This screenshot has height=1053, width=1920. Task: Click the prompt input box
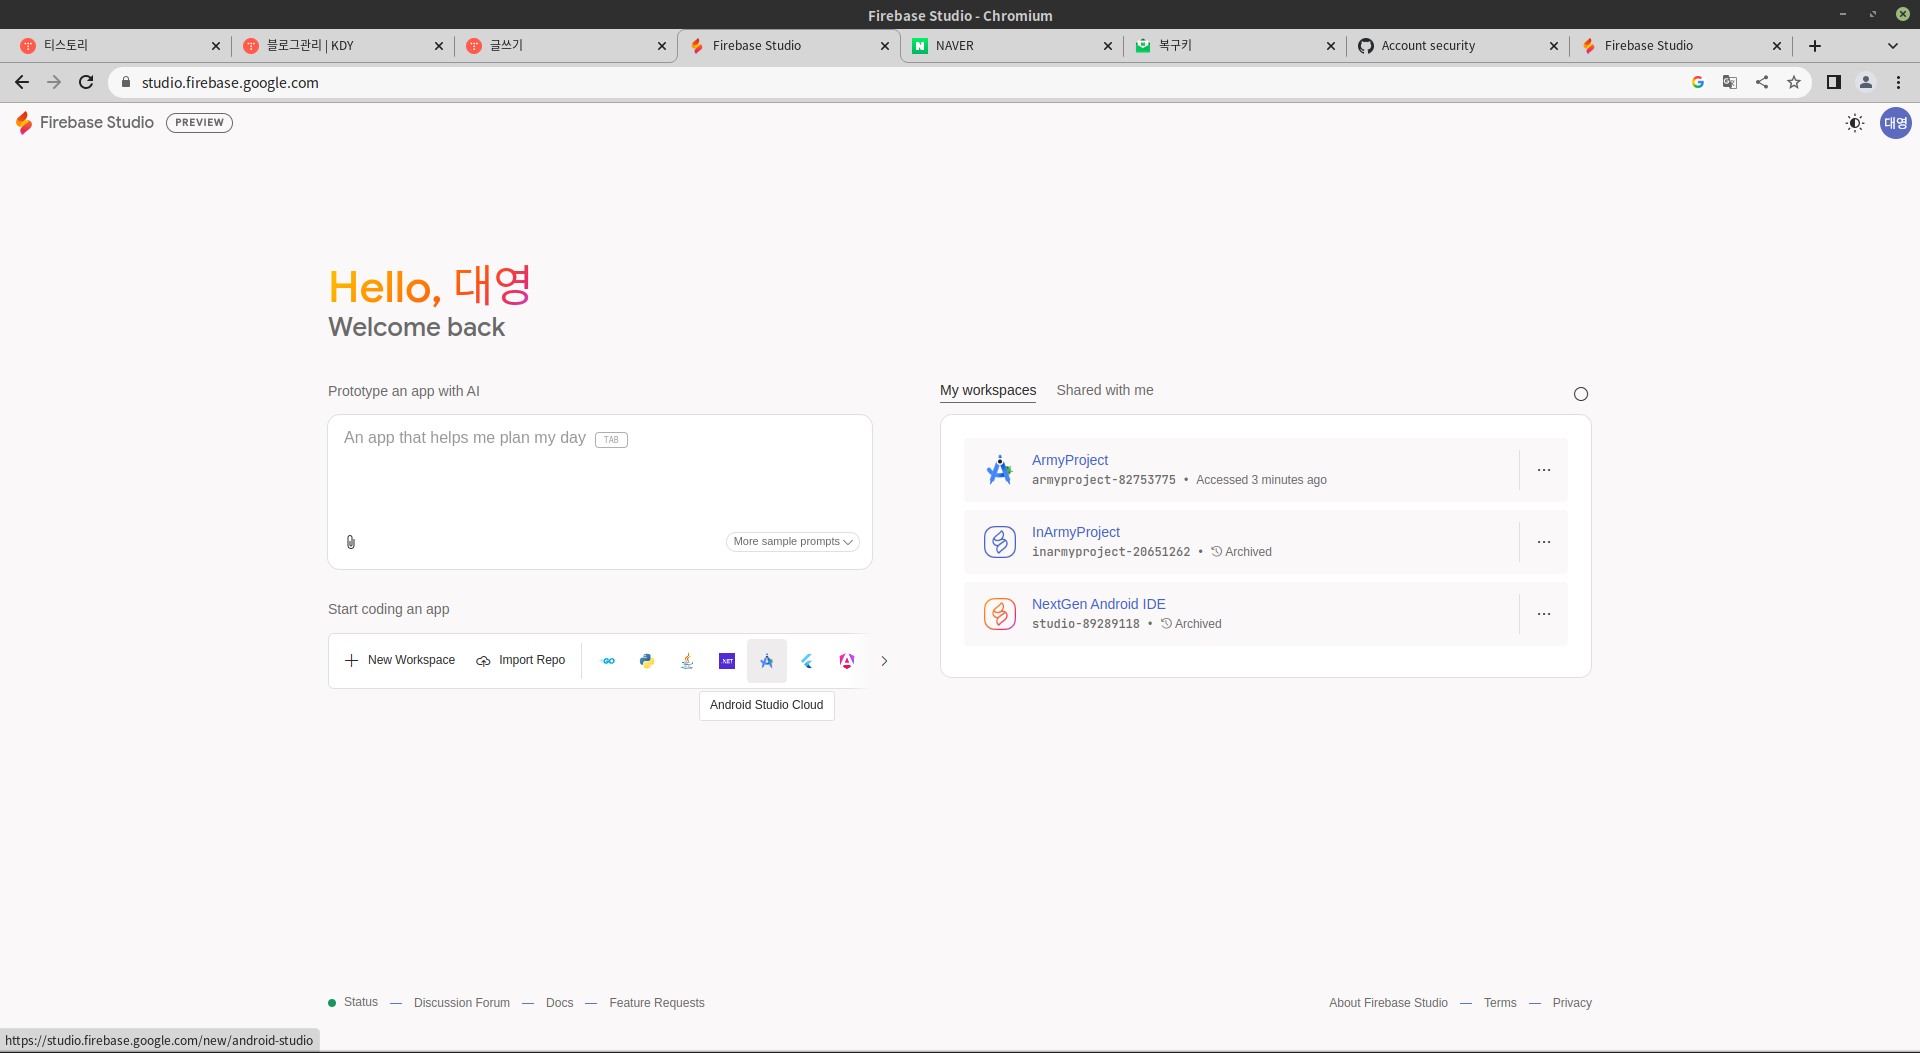coord(600,492)
